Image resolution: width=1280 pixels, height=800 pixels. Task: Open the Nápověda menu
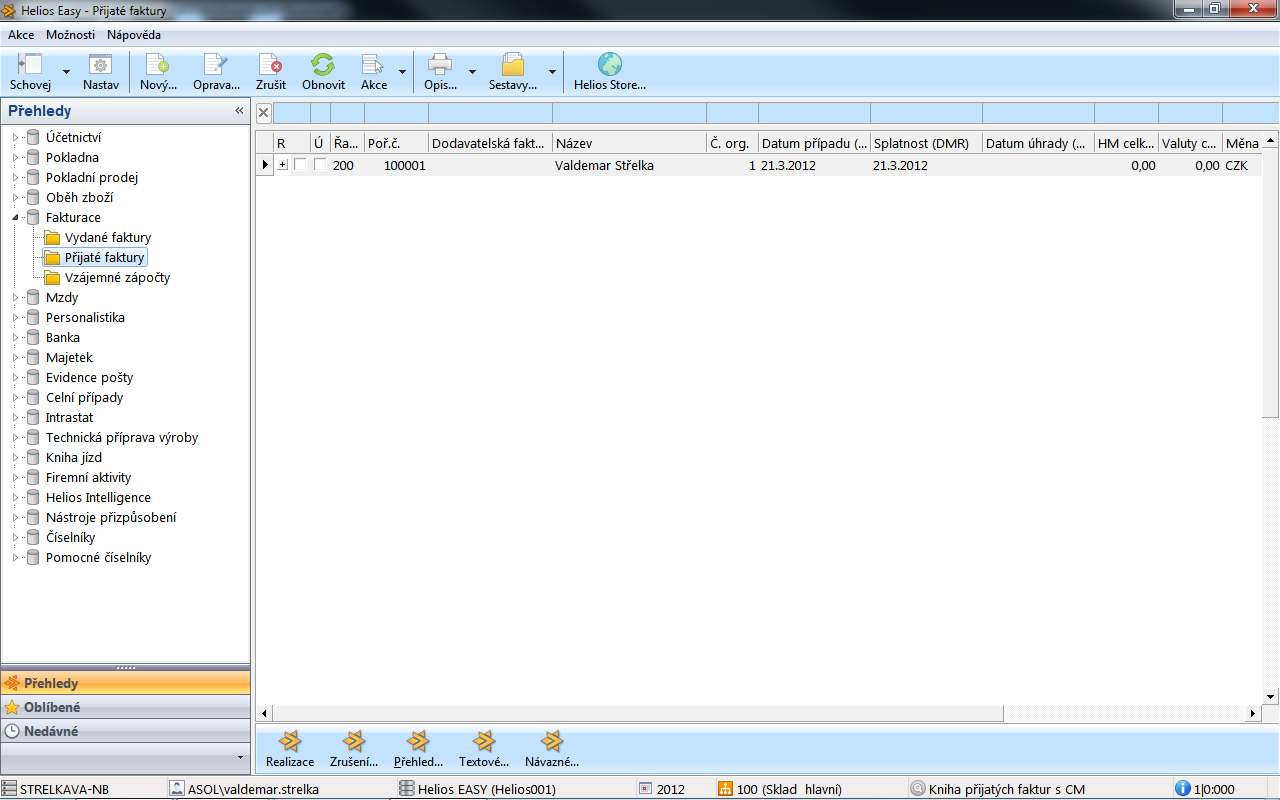click(134, 35)
